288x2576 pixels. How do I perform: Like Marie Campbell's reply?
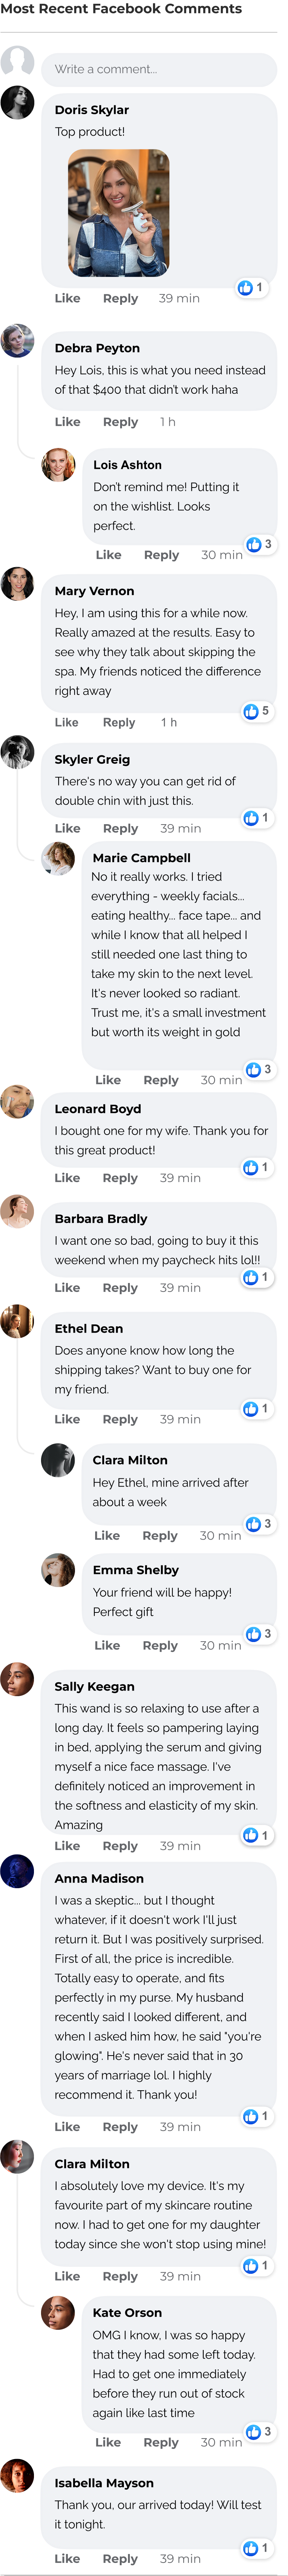108,1080
